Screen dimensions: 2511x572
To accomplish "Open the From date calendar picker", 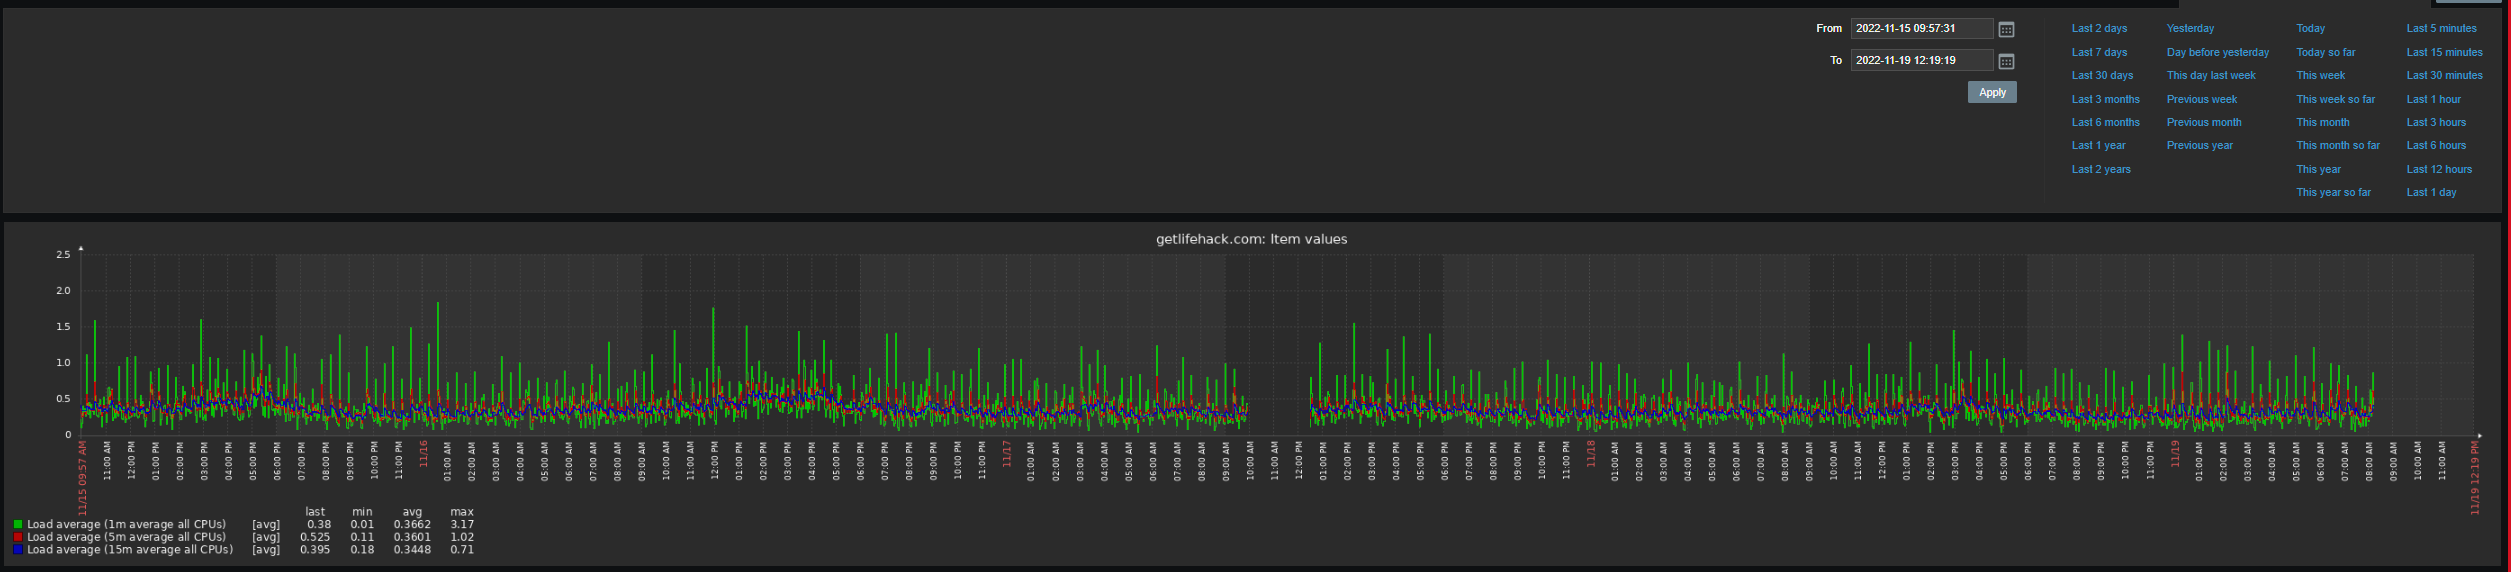I will point(2006,29).
